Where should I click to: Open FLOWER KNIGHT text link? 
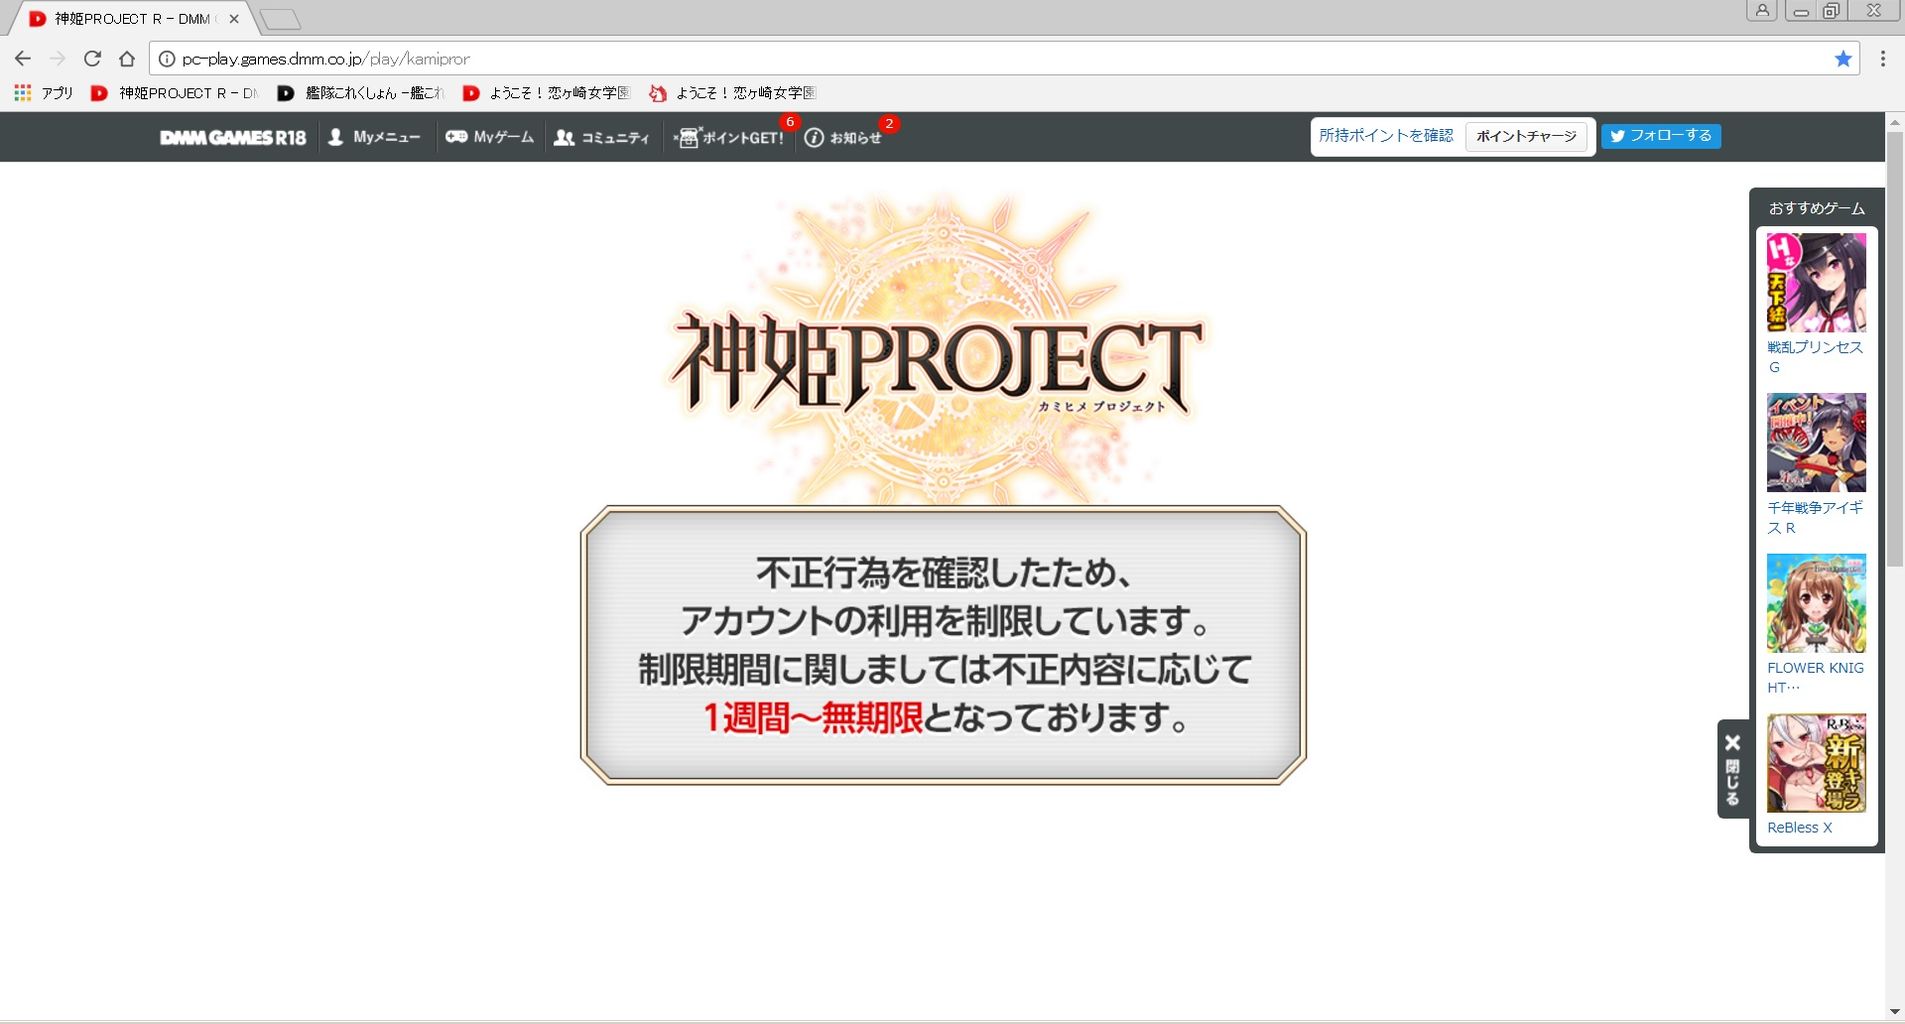coord(1815,677)
